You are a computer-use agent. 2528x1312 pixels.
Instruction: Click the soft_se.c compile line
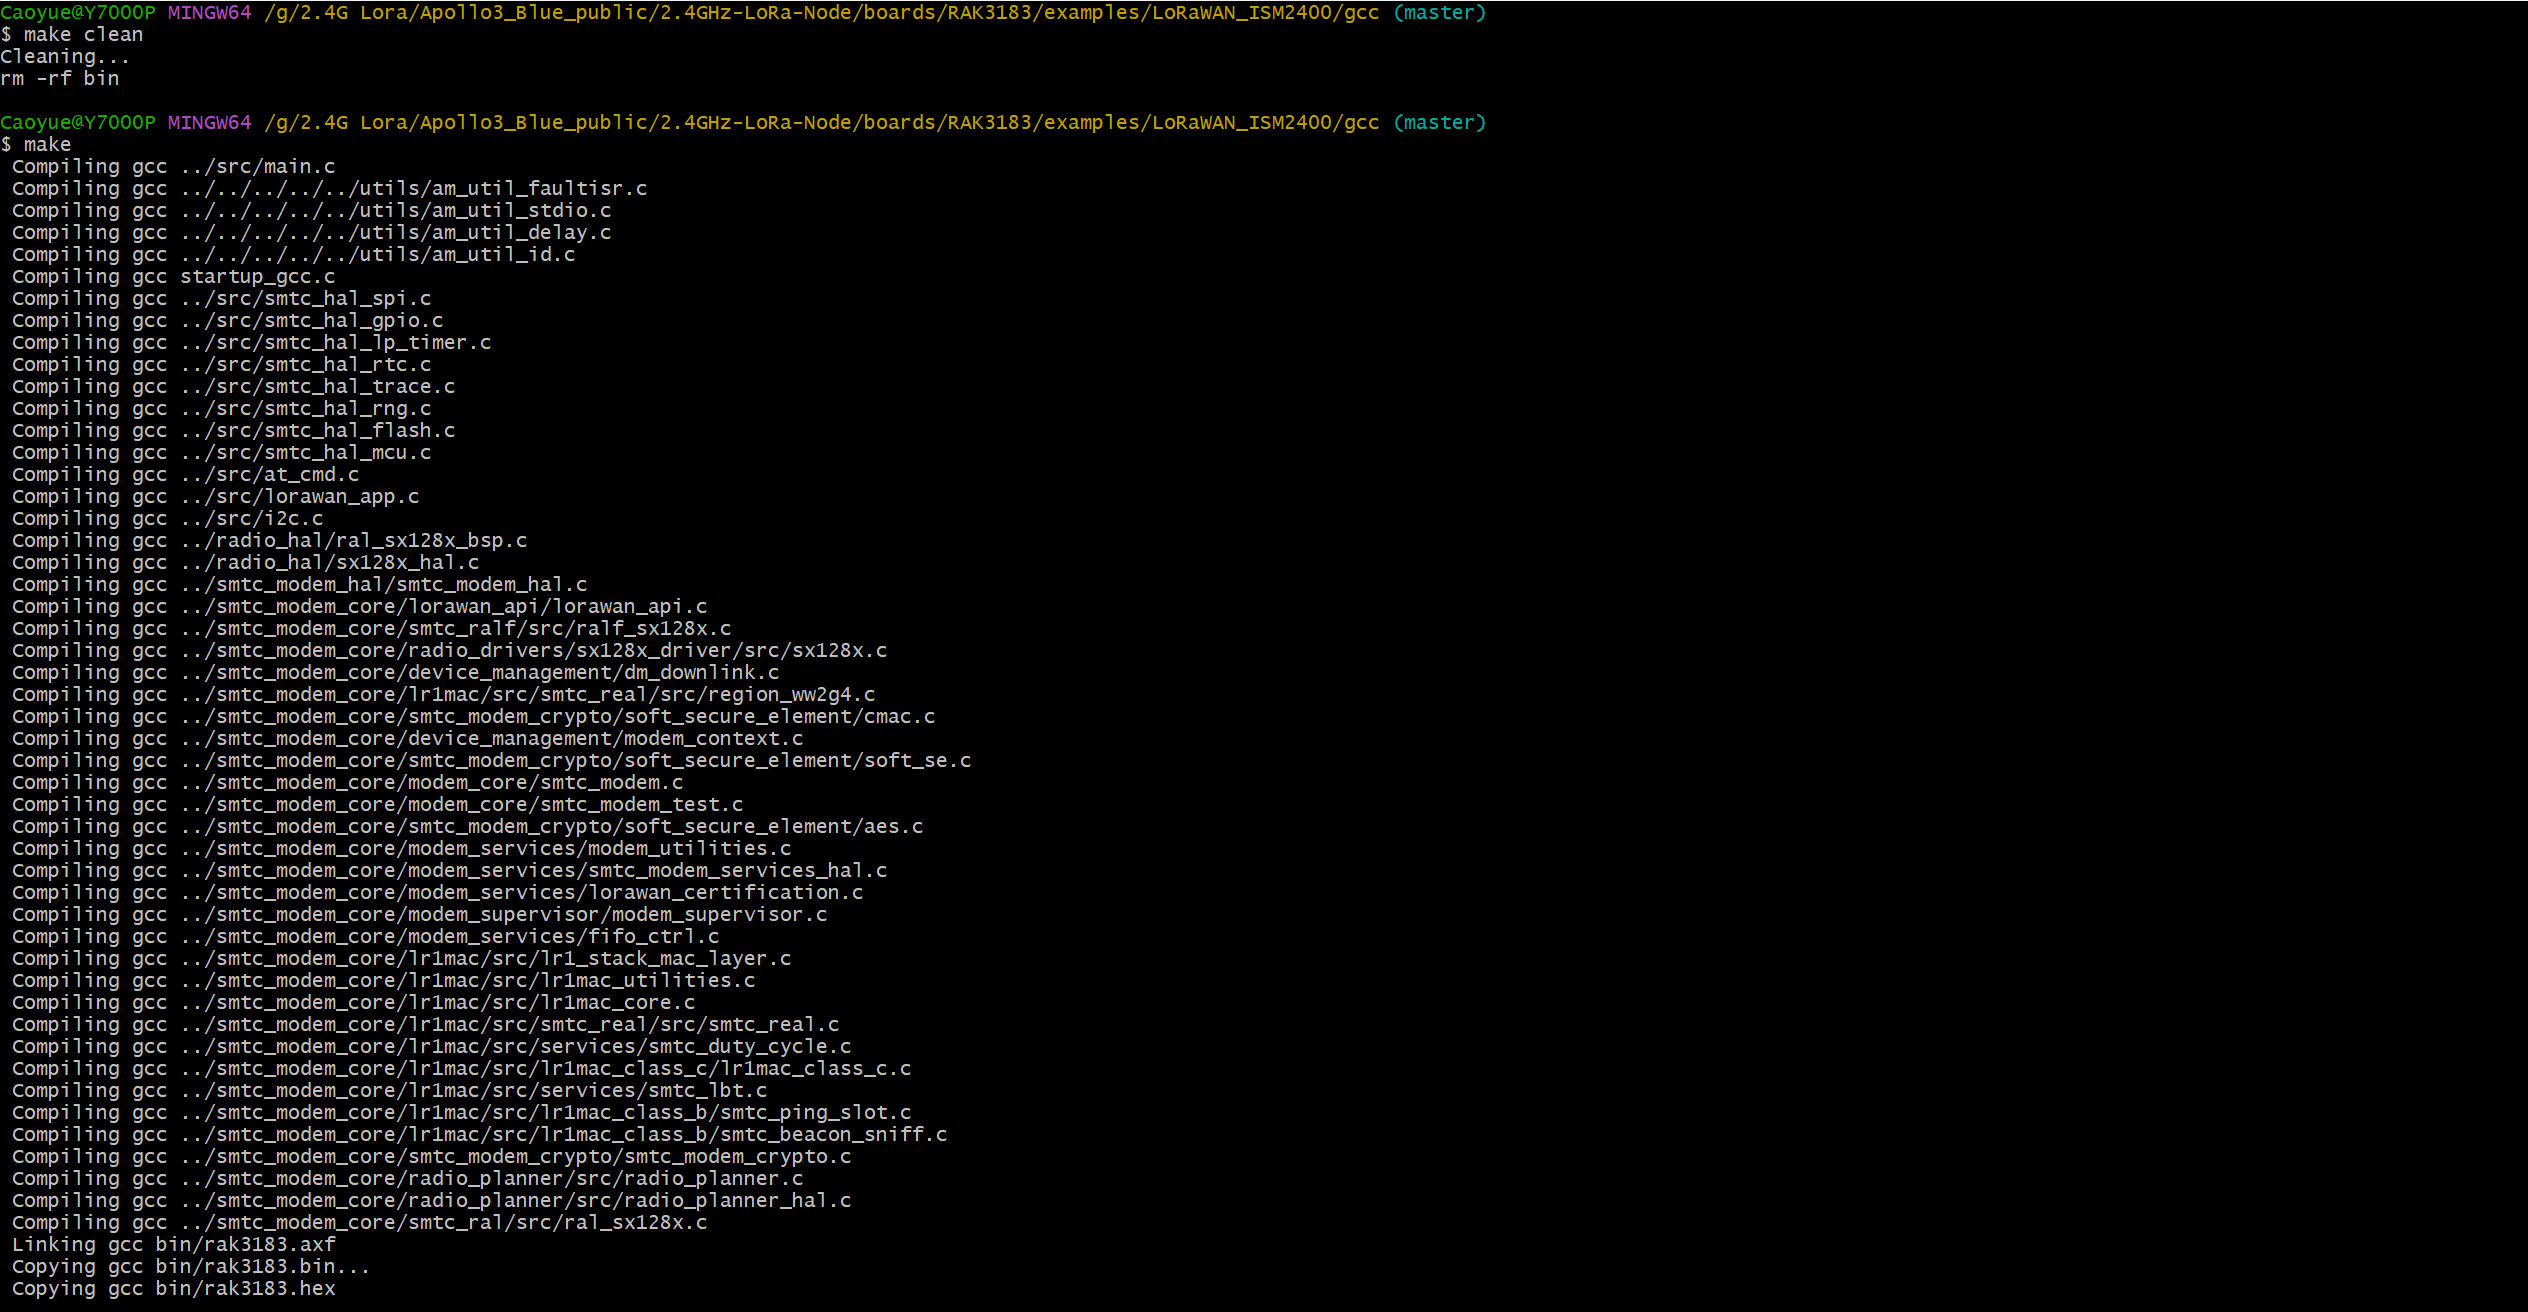(491, 761)
